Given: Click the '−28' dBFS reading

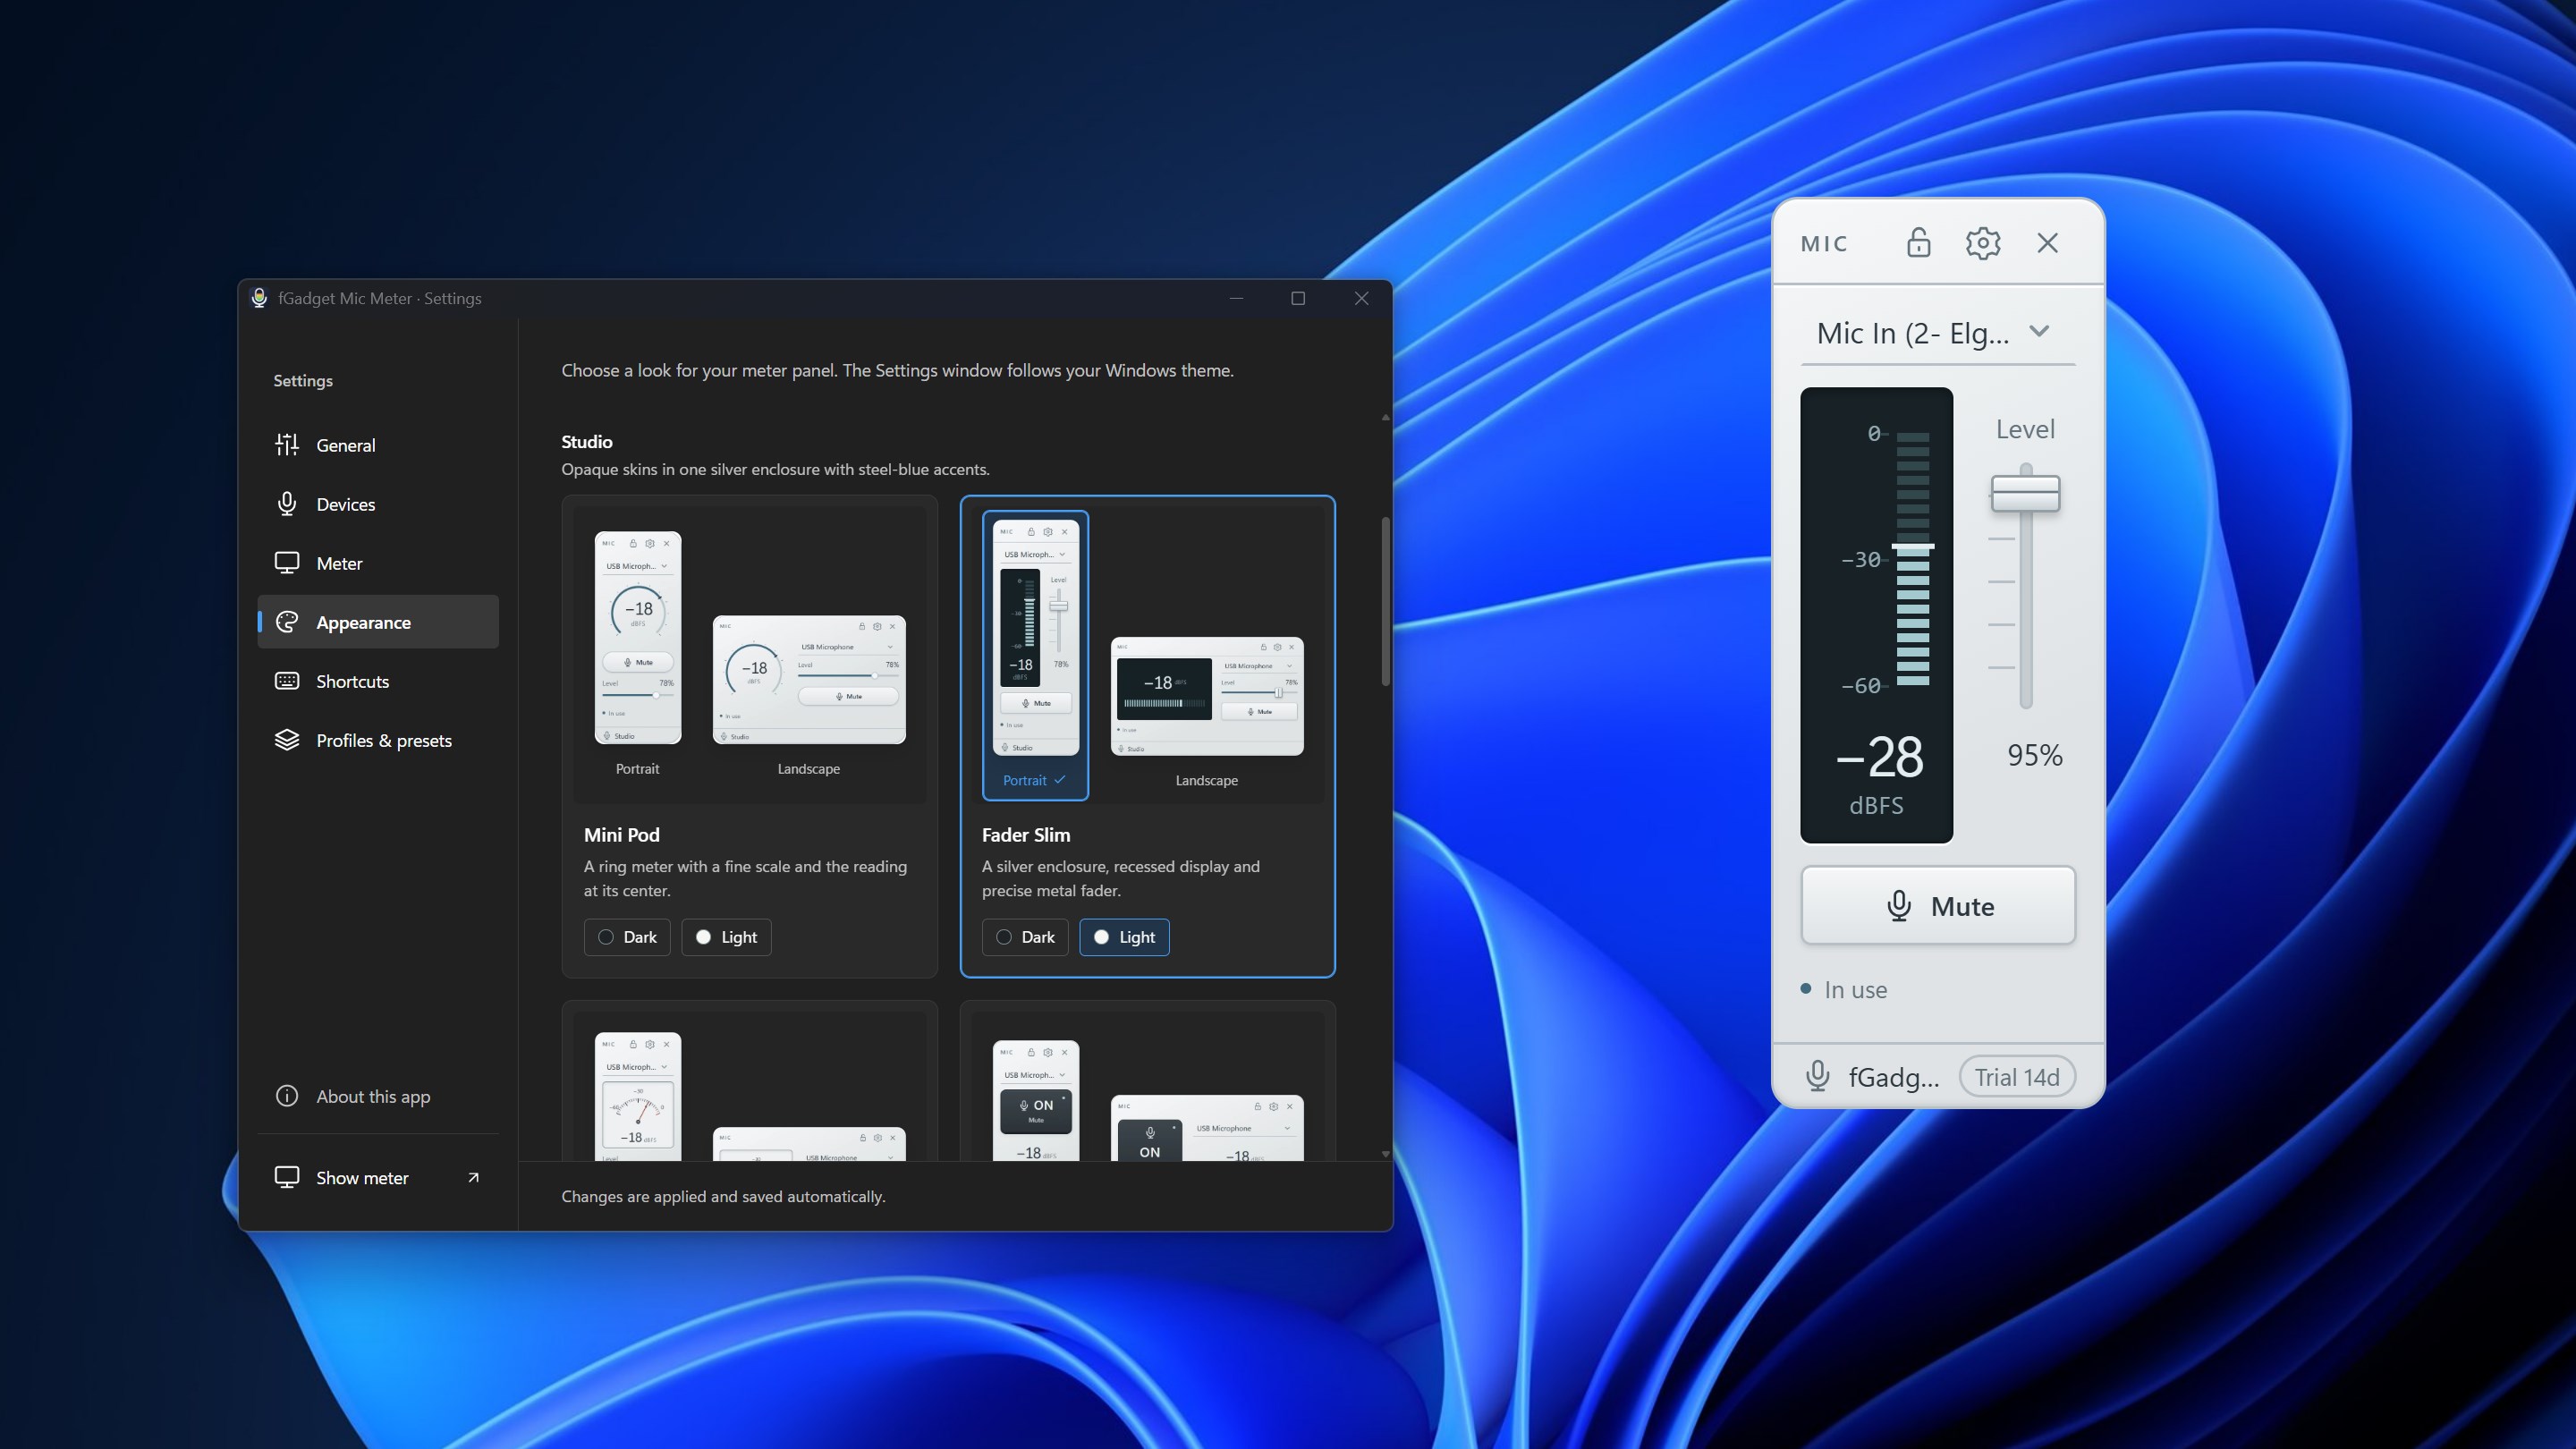Looking at the screenshot, I should point(1879,758).
